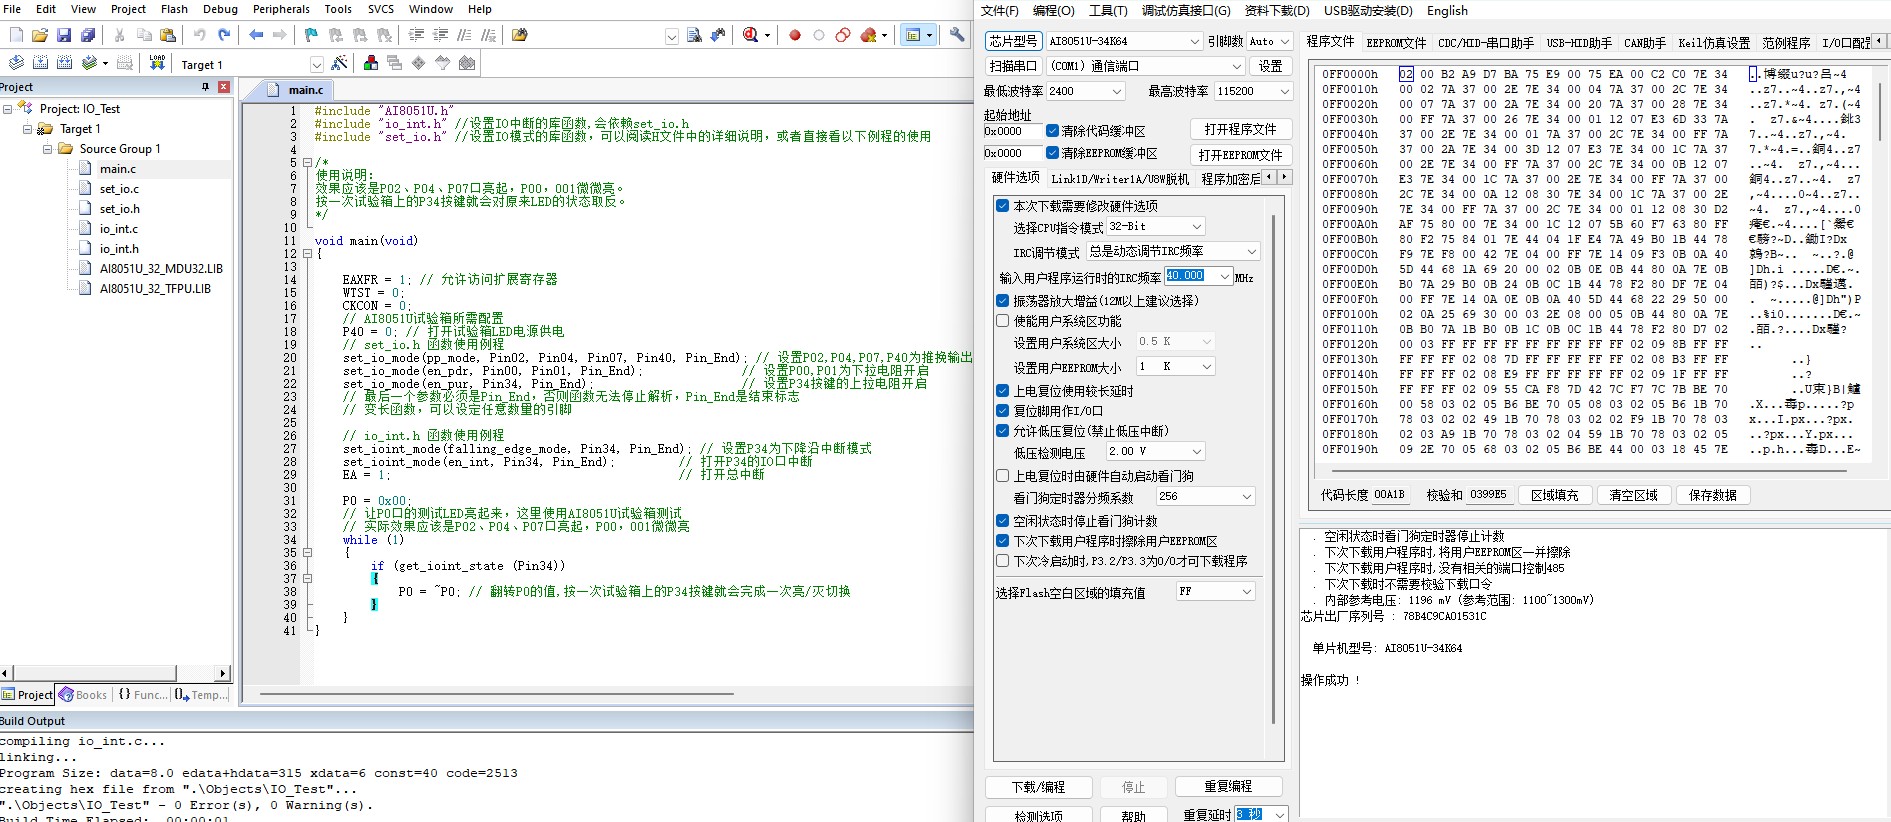Enable 上电复位时由硬件自动启动看门狗

coord(1003,476)
